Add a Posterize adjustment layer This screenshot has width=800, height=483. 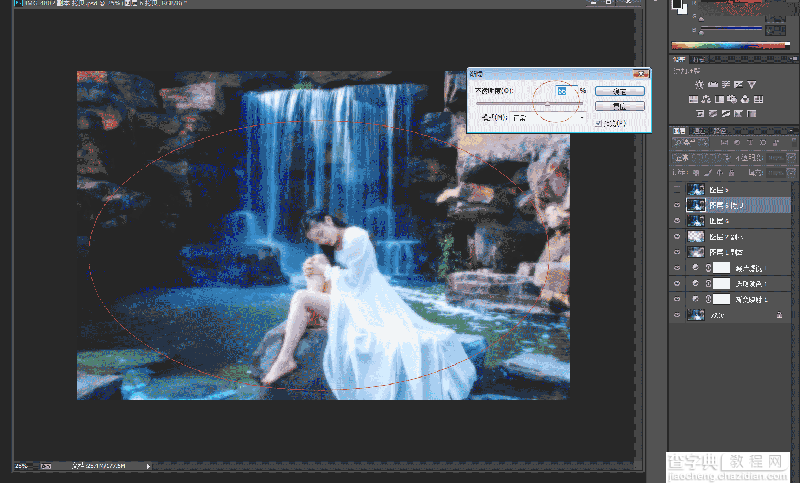click(713, 114)
